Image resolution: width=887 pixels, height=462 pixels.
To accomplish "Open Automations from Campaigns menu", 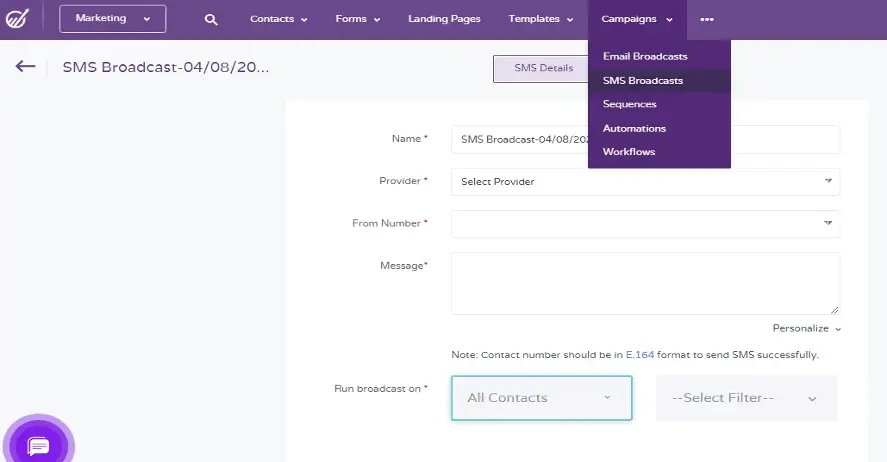I will pyautogui.click(x=634, y=128).
